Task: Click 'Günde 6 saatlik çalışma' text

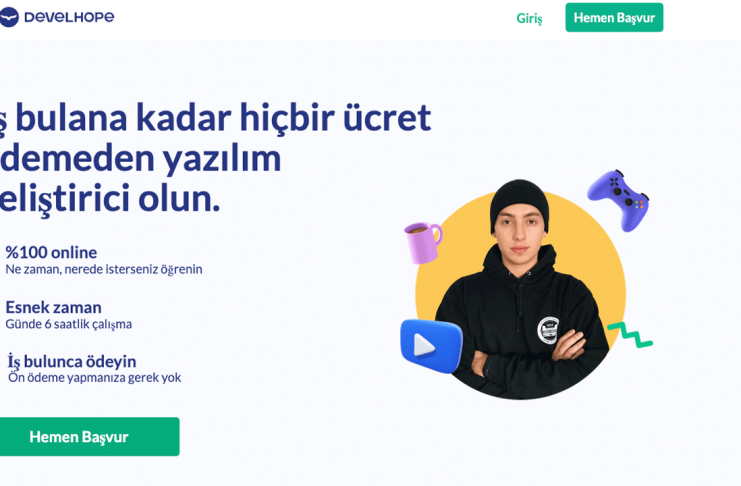Action: [69, 324]
